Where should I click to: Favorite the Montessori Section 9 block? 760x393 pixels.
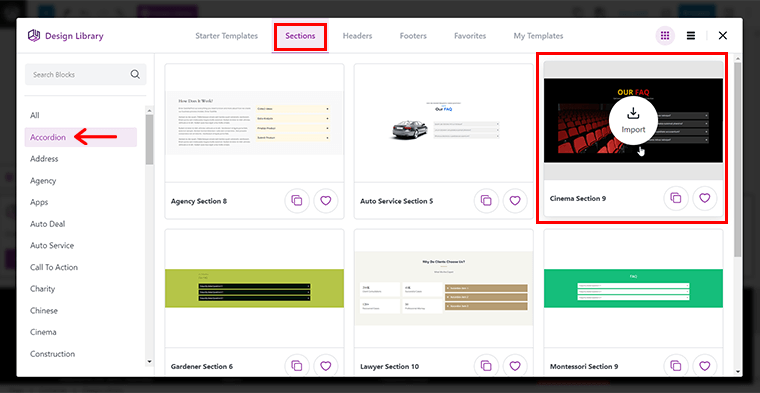coord(705,366)
